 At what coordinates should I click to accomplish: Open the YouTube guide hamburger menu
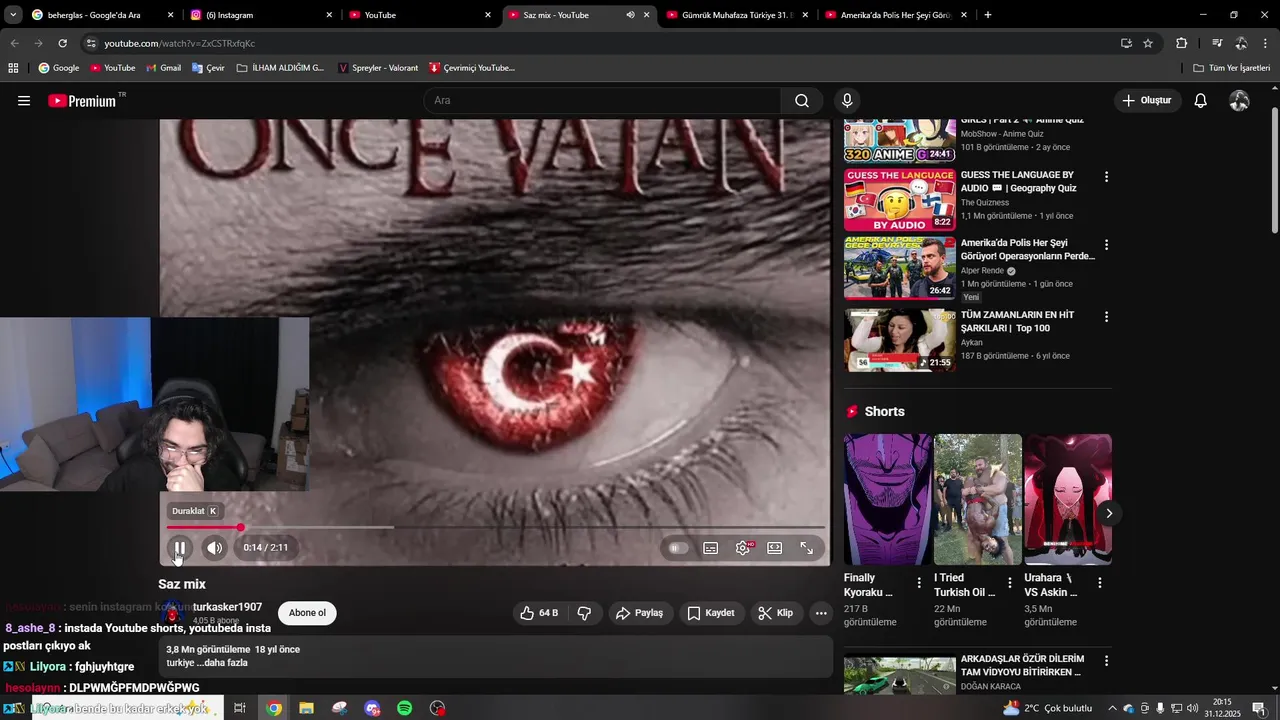coord(24,101)
